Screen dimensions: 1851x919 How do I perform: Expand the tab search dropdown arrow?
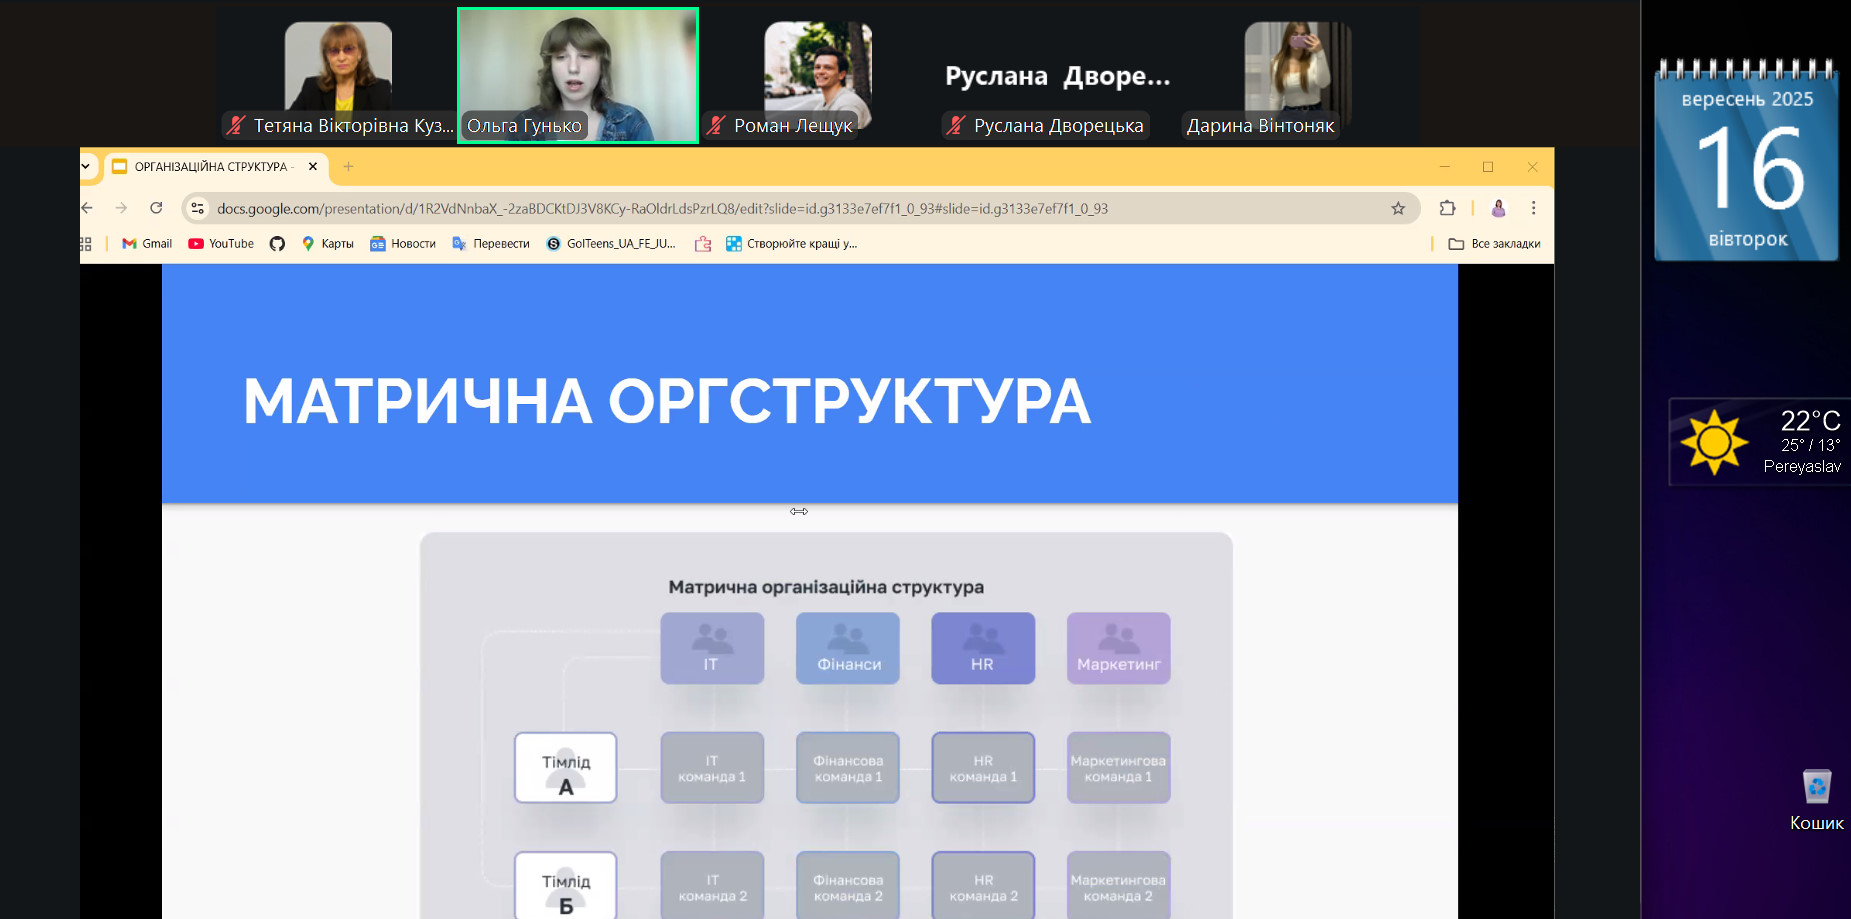click(86, 167)
